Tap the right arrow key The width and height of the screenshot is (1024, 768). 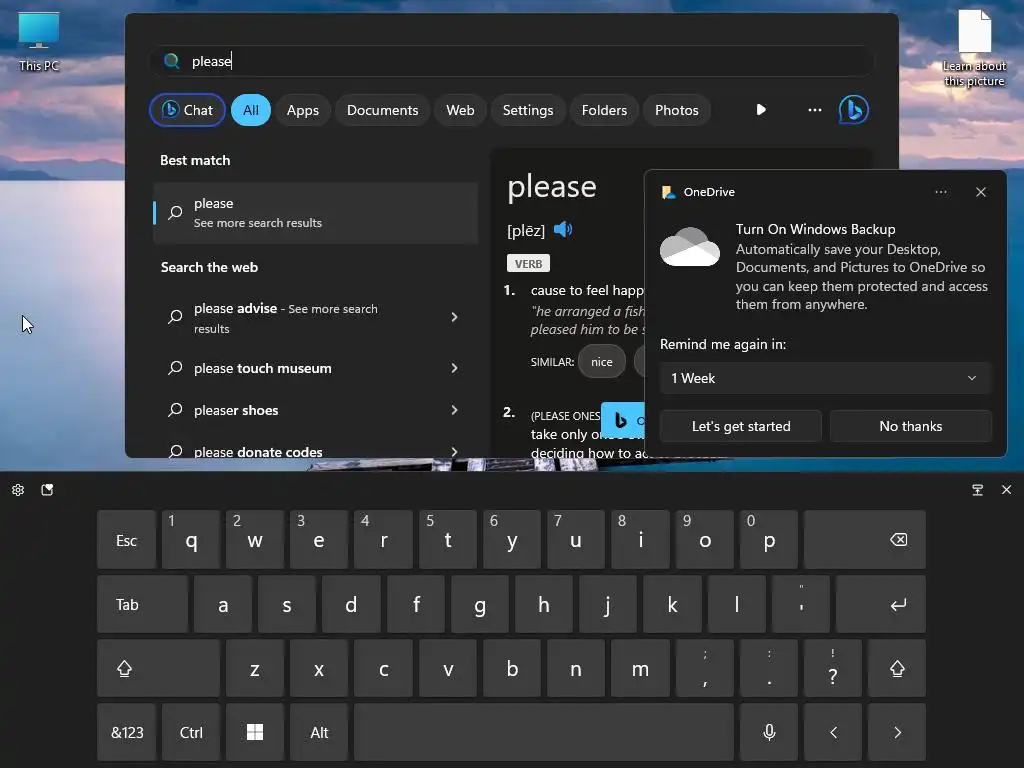coord(897,732)
